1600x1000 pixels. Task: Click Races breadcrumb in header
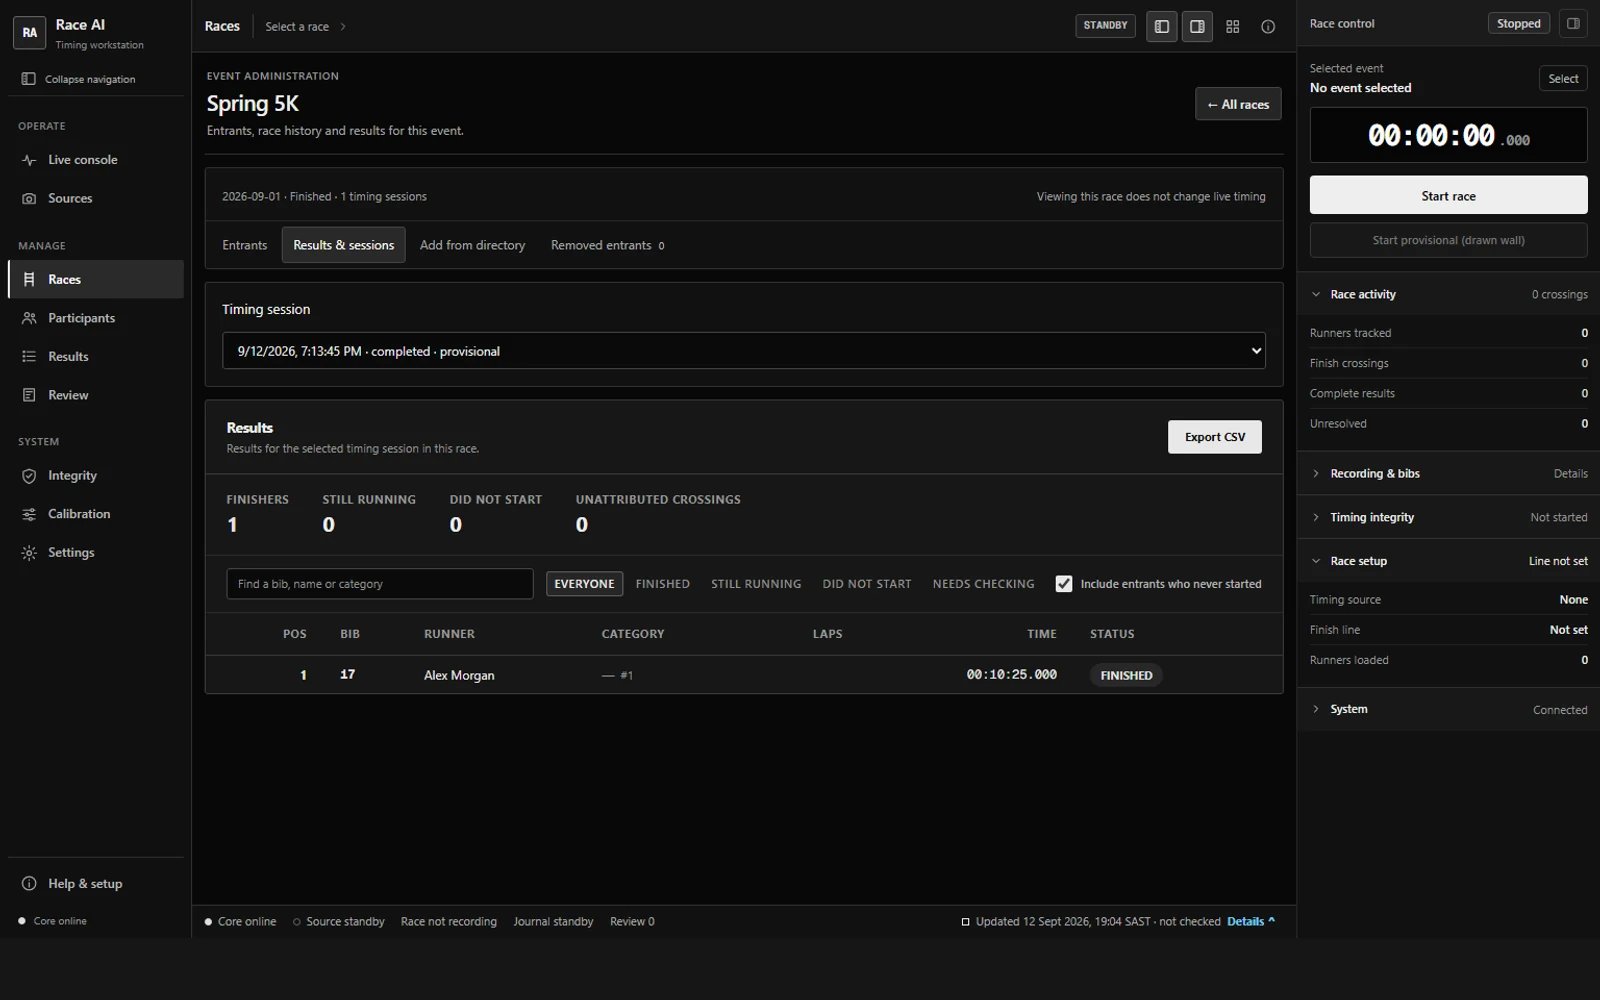coord(222,27)
